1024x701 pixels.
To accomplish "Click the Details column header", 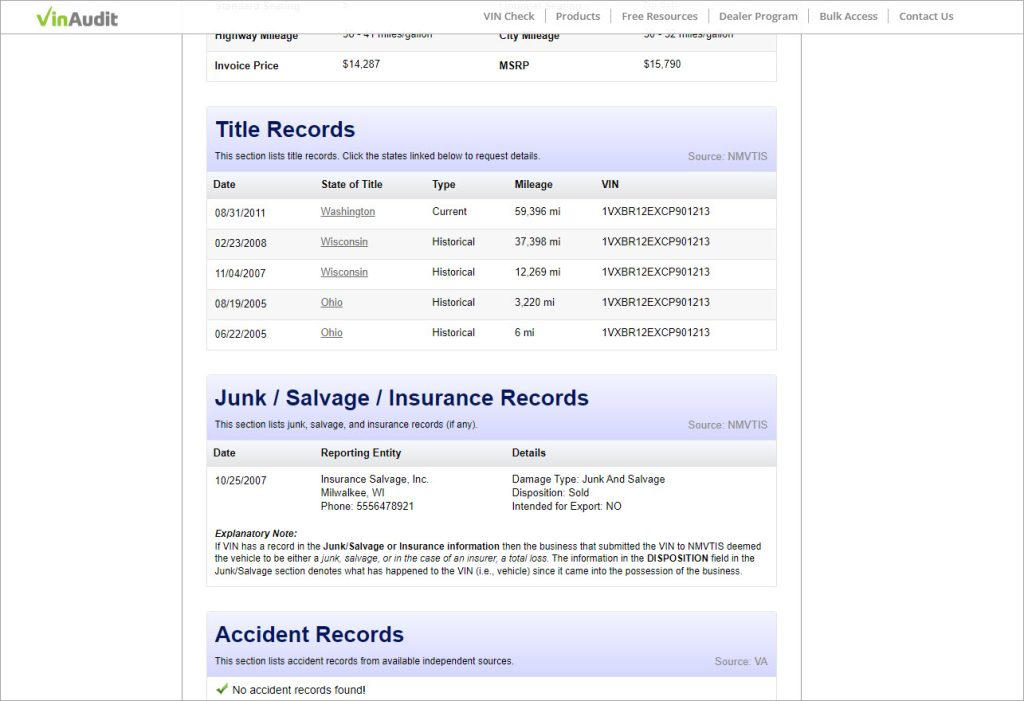I will click(x=529, y=453).
